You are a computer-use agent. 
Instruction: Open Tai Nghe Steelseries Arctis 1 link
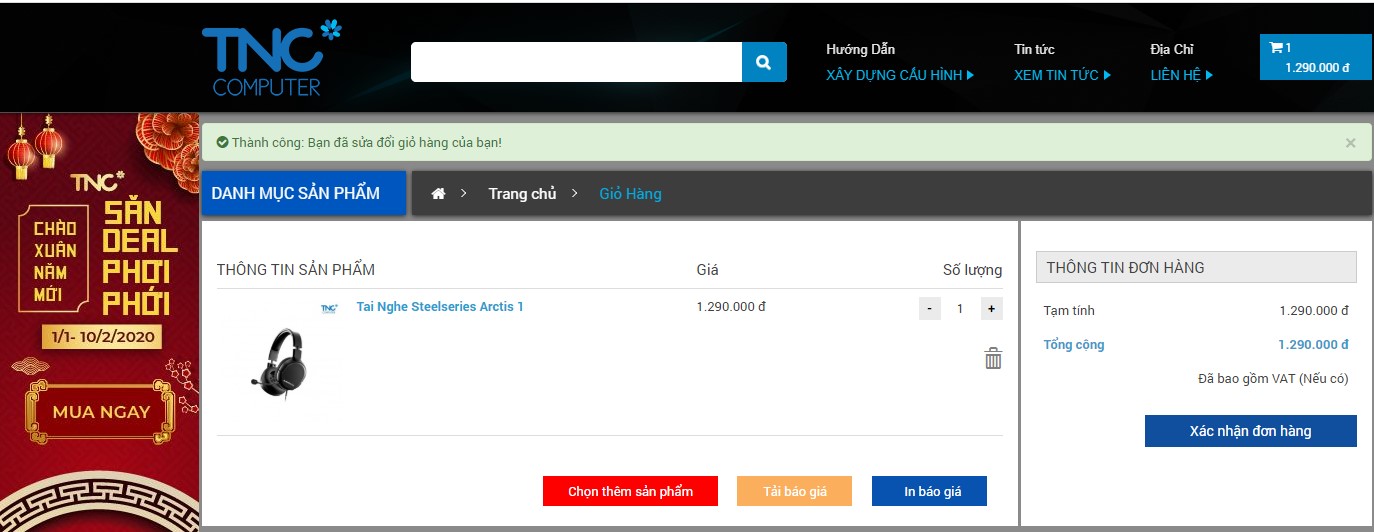pos(440,307)
